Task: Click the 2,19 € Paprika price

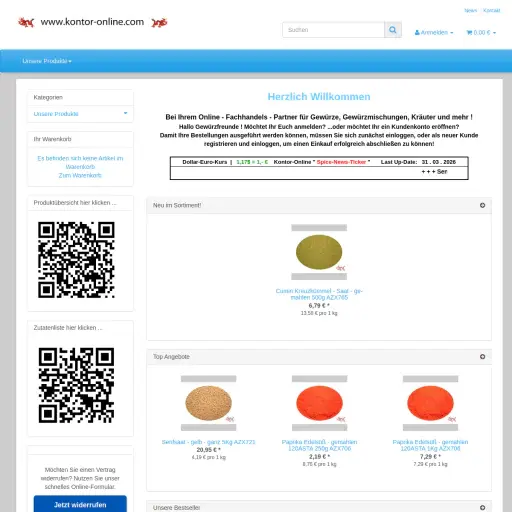Action: pyautogui.click(x=319, y=457)
